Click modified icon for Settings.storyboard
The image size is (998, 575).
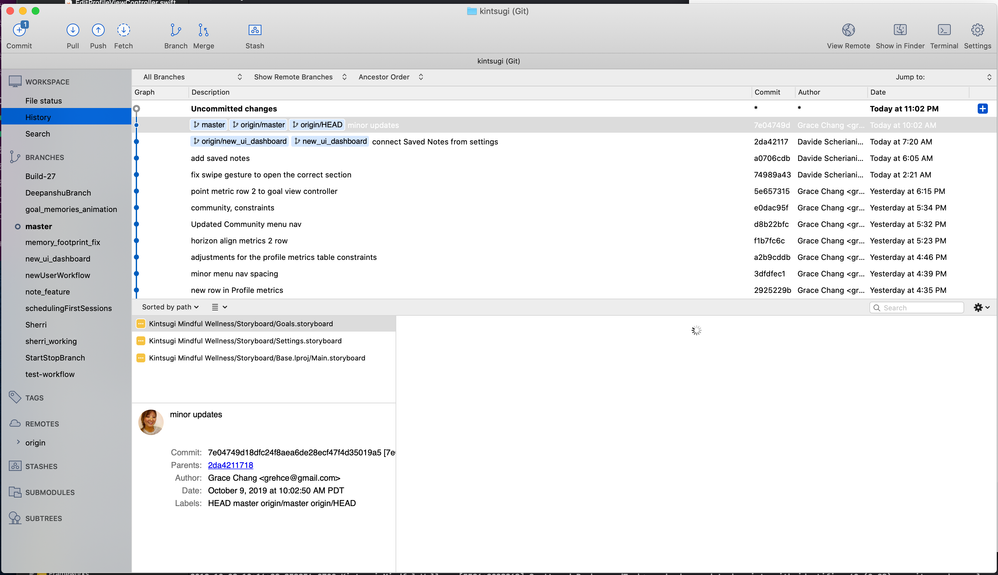[141, 341]
